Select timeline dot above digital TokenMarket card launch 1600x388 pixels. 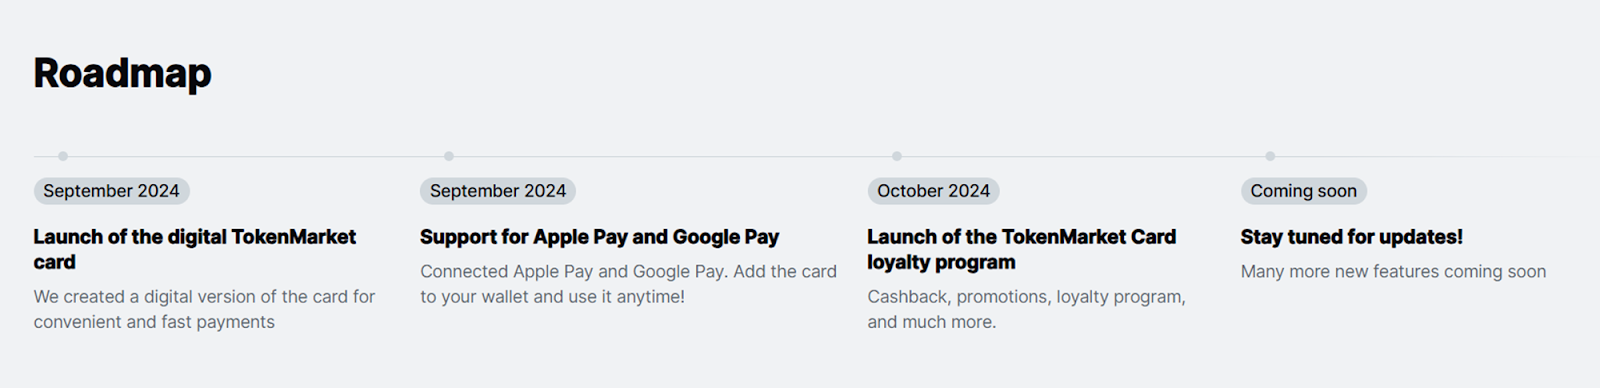coord(63,156)
